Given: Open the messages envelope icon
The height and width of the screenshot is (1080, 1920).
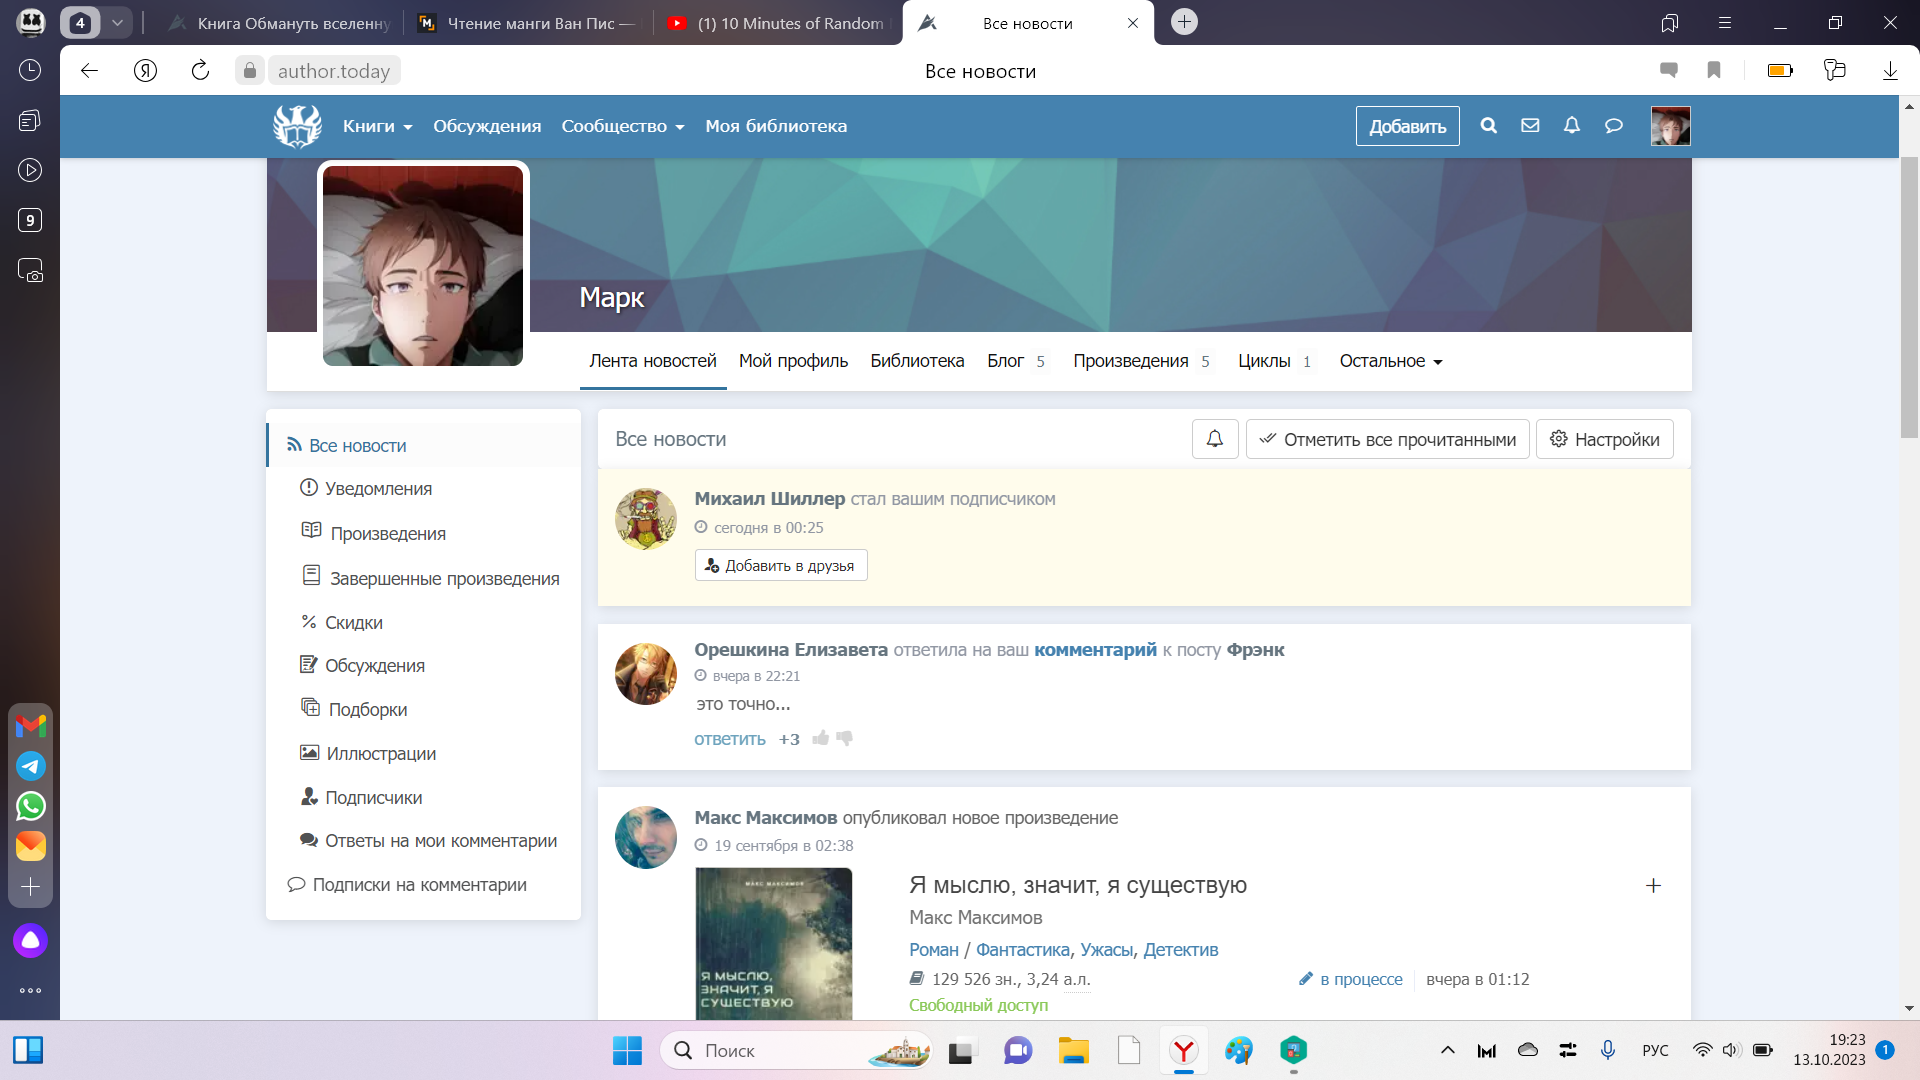Looking at the screenshot, I should 1530,126.
